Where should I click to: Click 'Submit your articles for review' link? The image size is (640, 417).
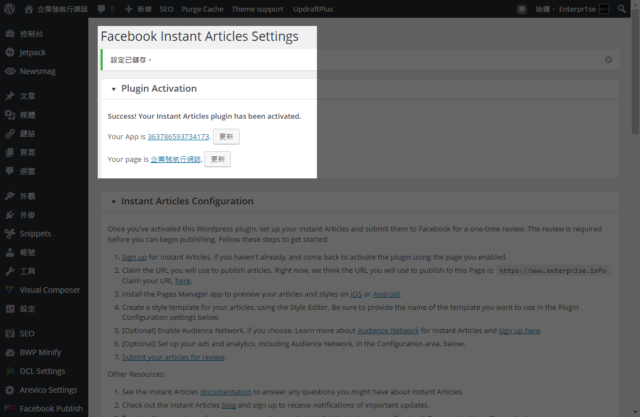point(173,357)
